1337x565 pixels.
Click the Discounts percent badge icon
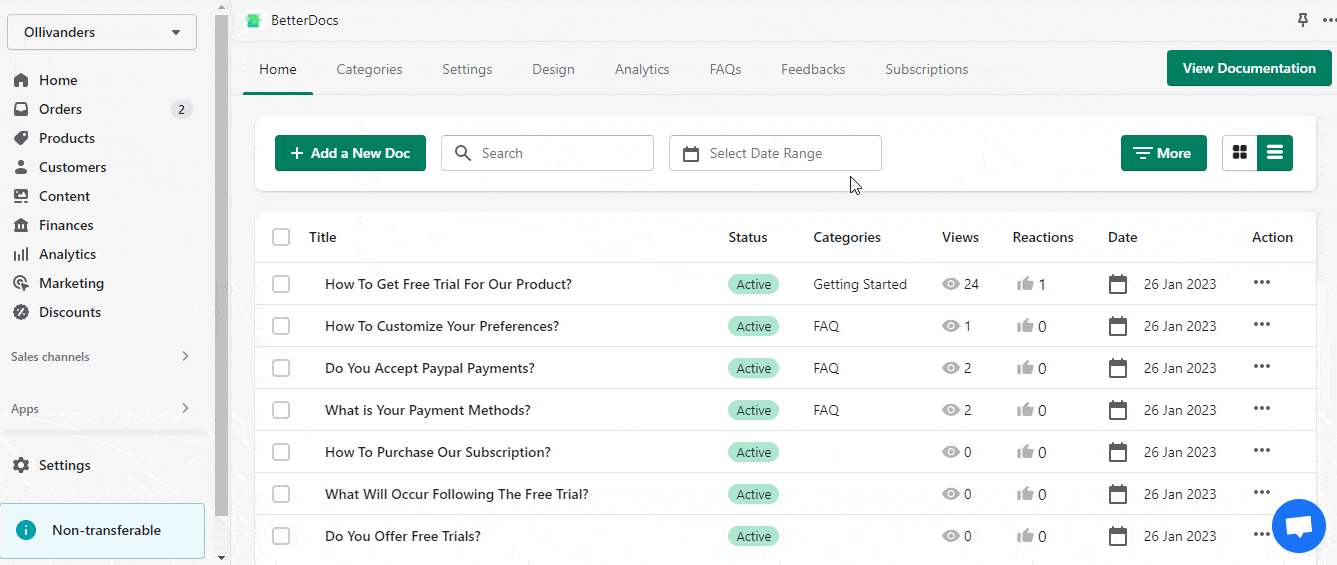[x=21, y=312]
